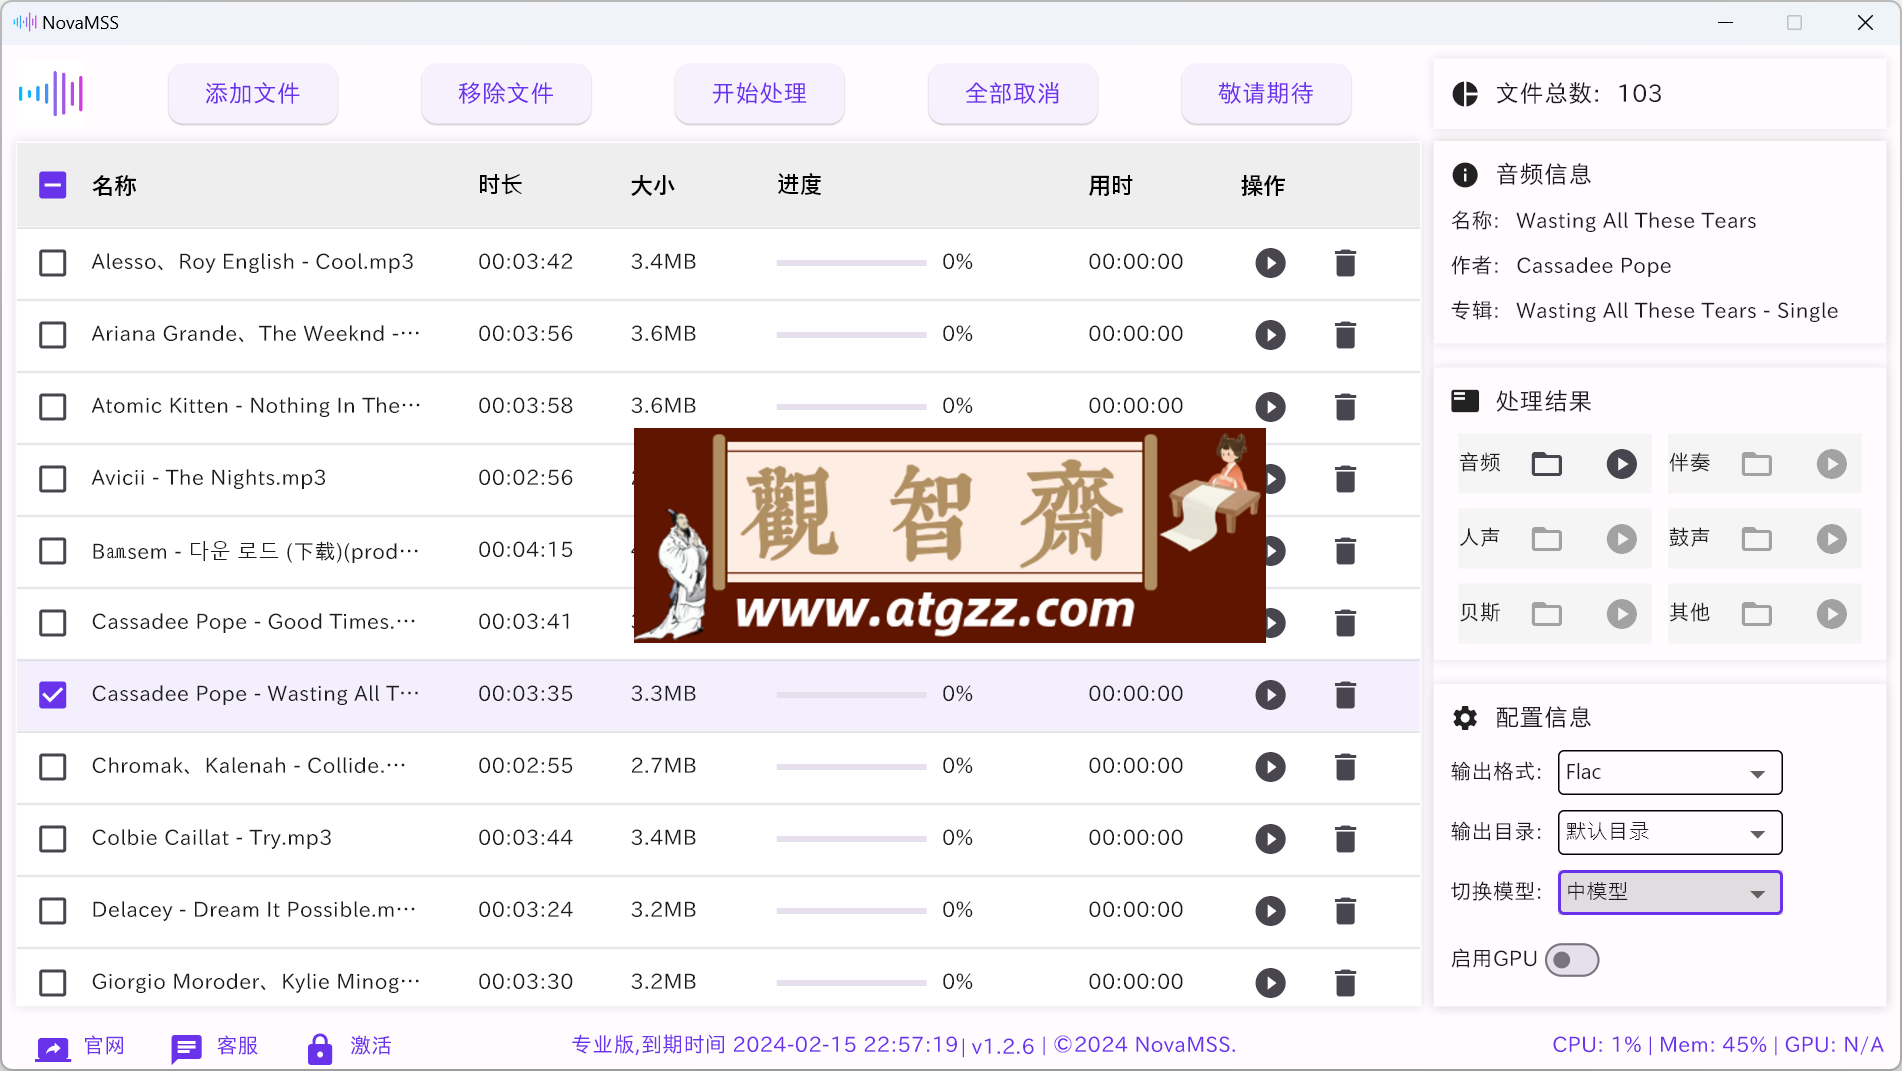The height and width of the screenshot is (1071, 1902).
Task: Open the 贝斯 result folder
Action: coord(1546,614)
